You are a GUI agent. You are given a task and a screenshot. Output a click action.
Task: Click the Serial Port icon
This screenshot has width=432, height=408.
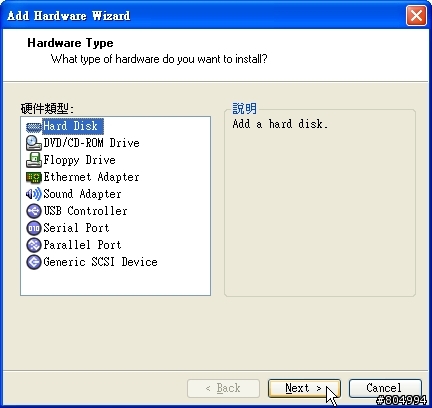(x=34, y=228)
